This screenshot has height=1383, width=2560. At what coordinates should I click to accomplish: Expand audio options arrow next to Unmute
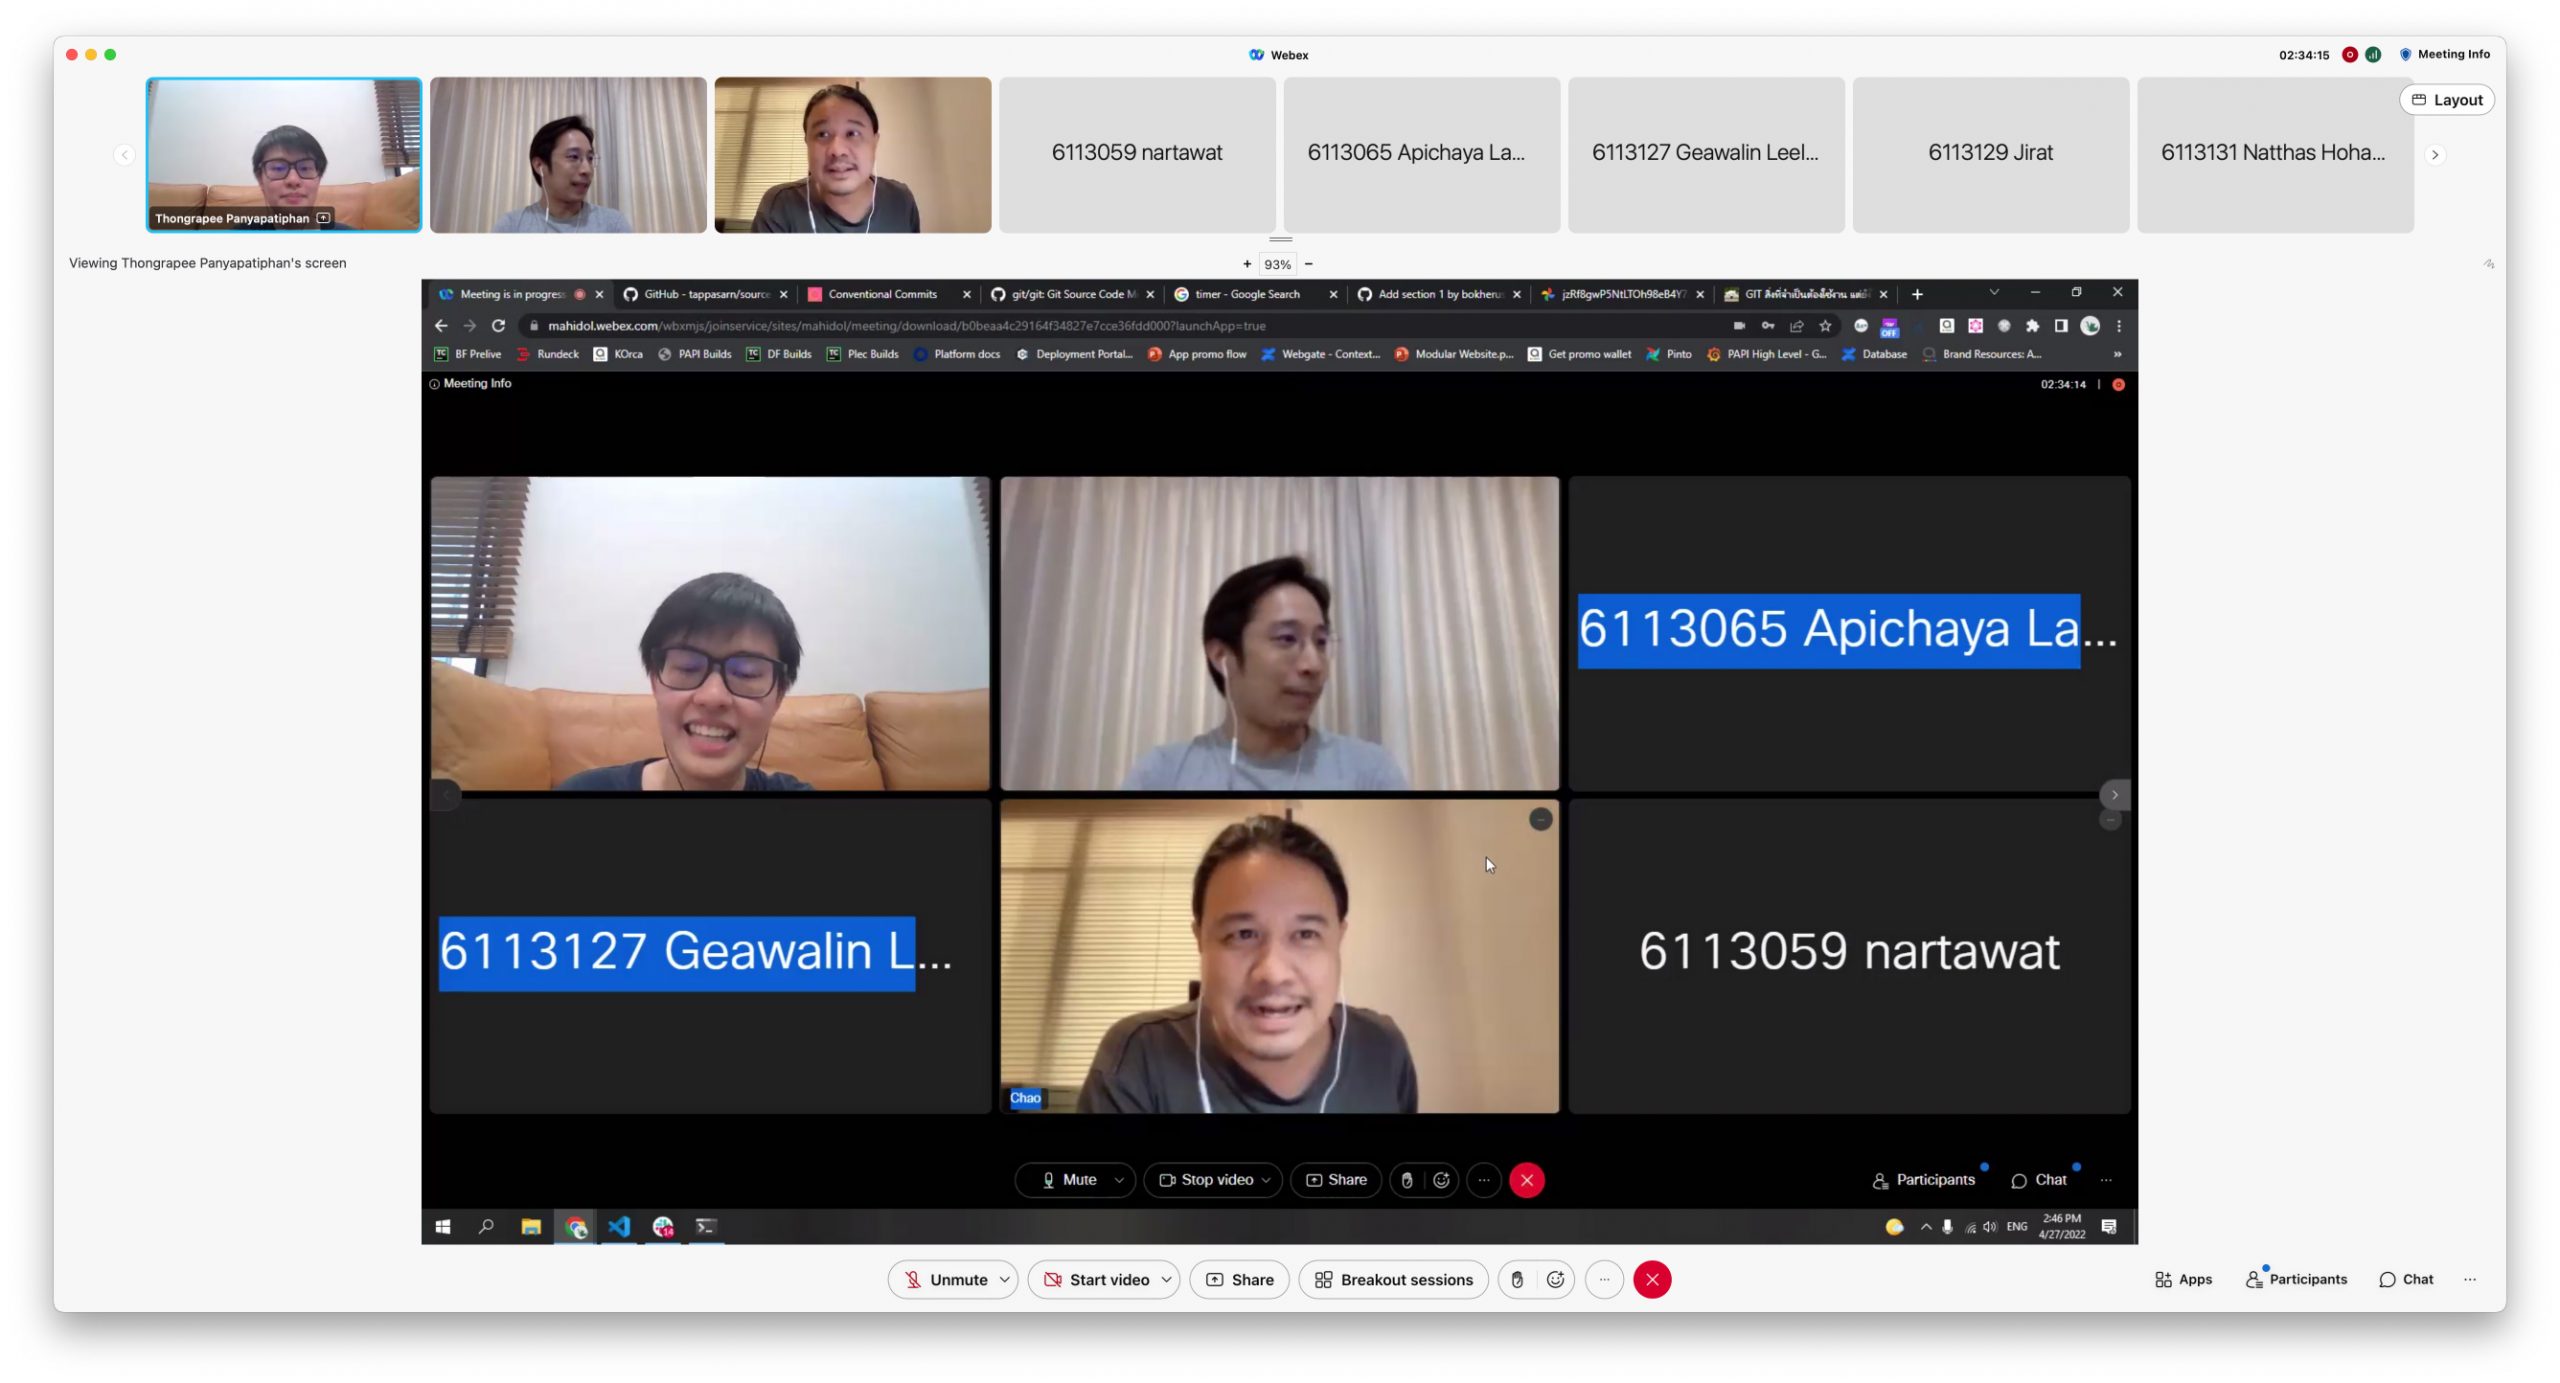[x=1004, y=1279]
